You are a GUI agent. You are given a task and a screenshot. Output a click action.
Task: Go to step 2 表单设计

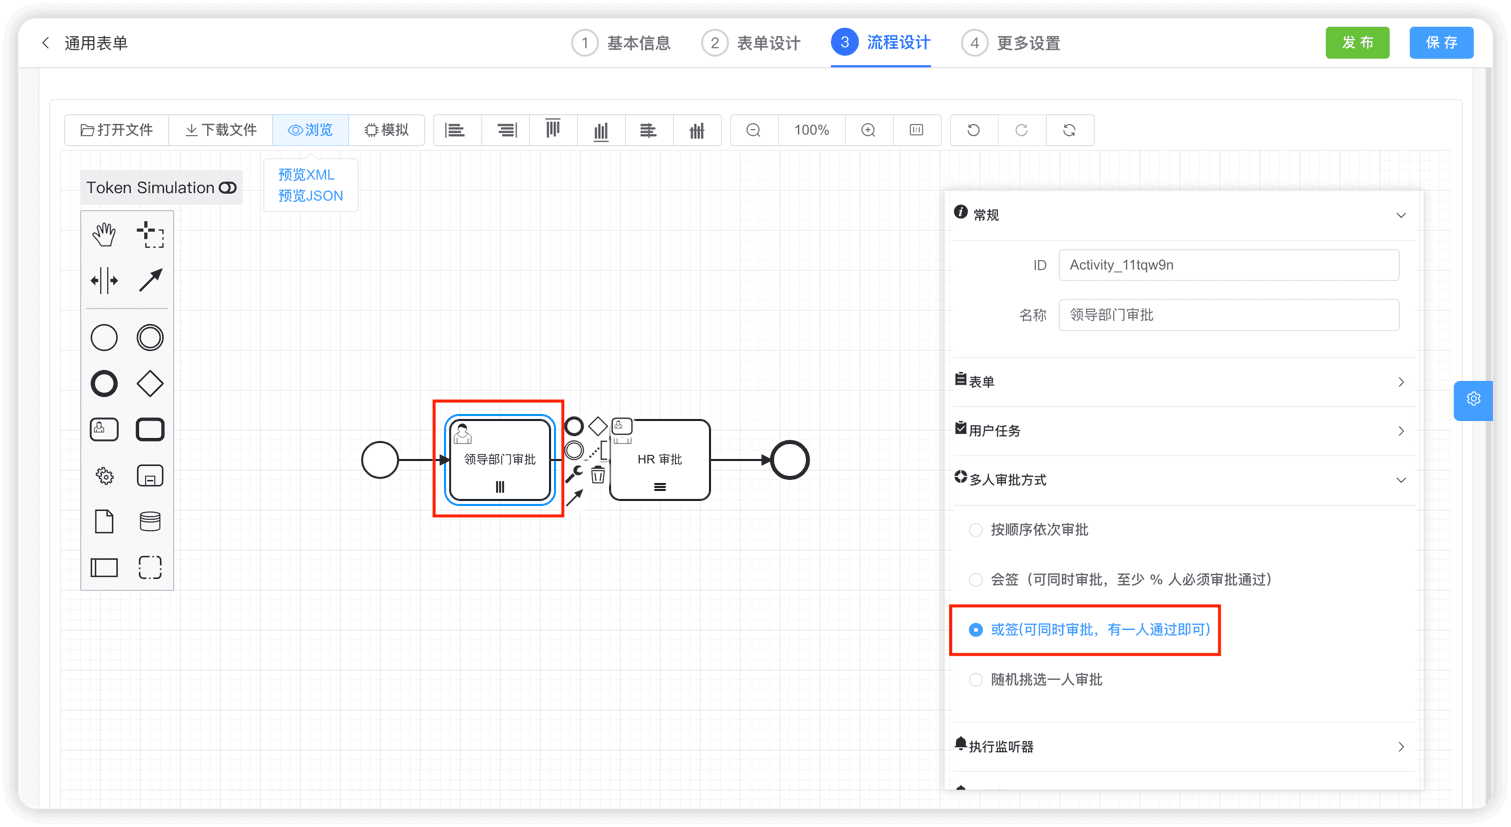(751, 43)
